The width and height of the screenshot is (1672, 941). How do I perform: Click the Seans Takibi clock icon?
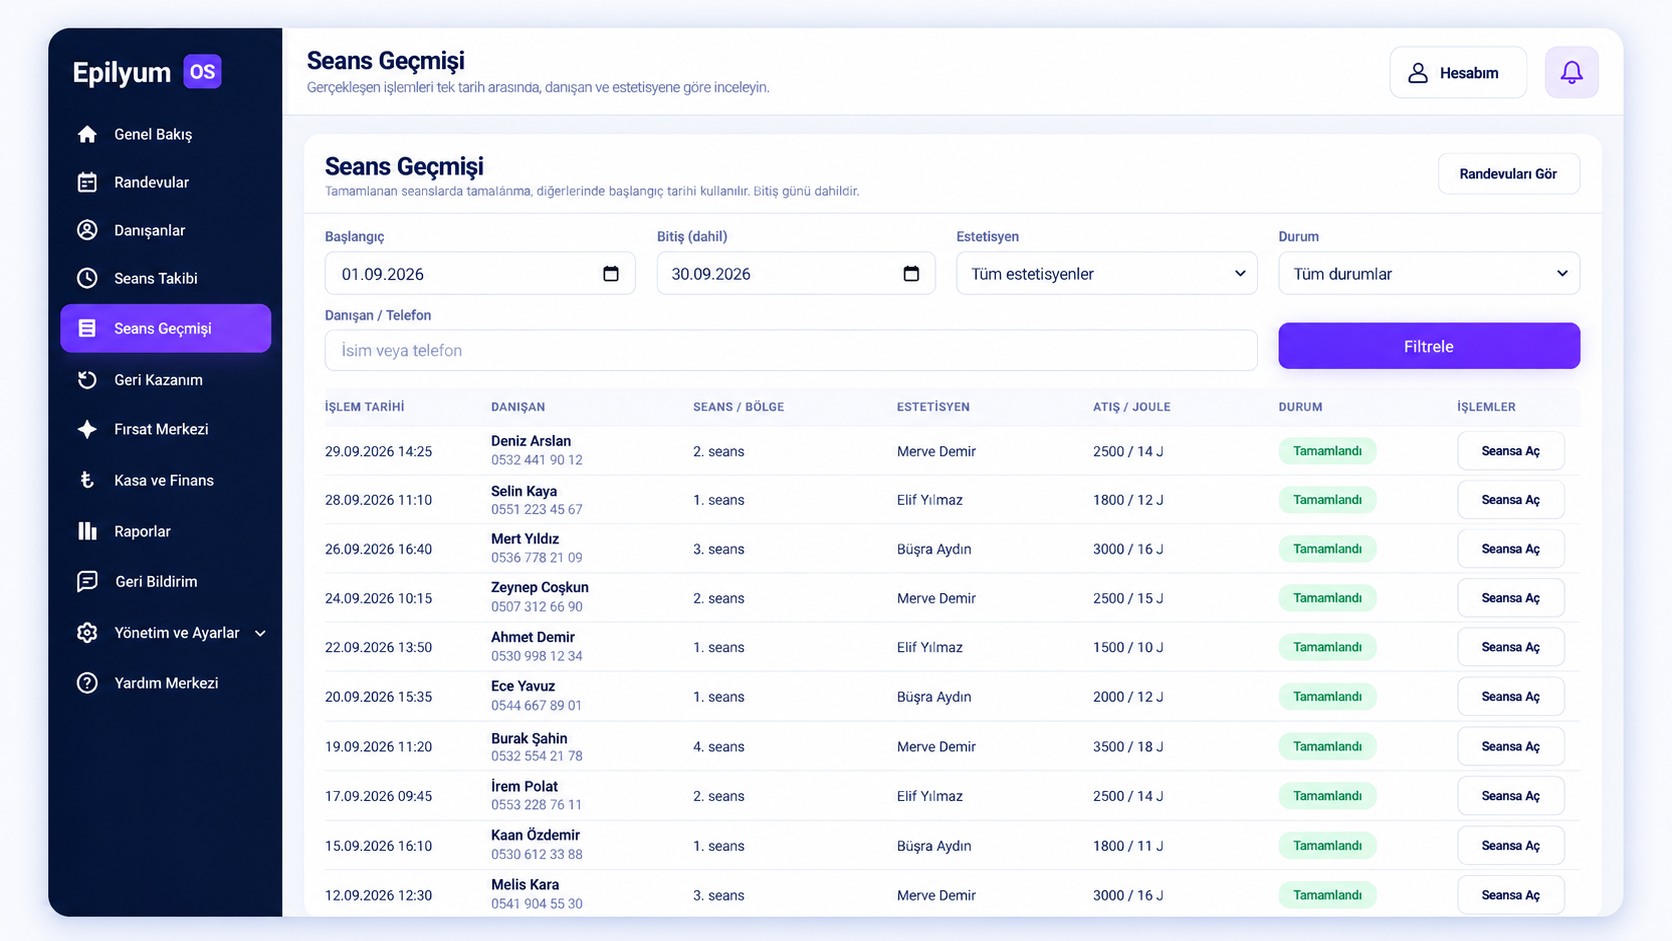tap(87, 278)
